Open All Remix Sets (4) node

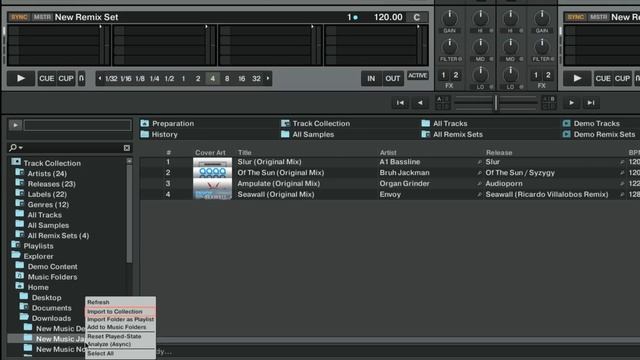coord(58,236)
